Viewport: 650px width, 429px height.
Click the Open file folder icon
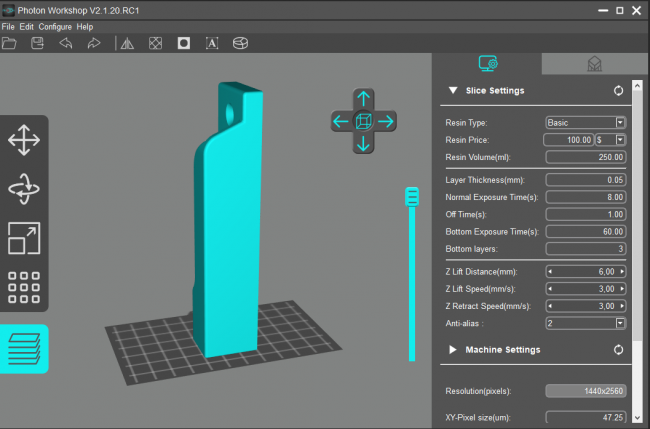pos(10,43)
